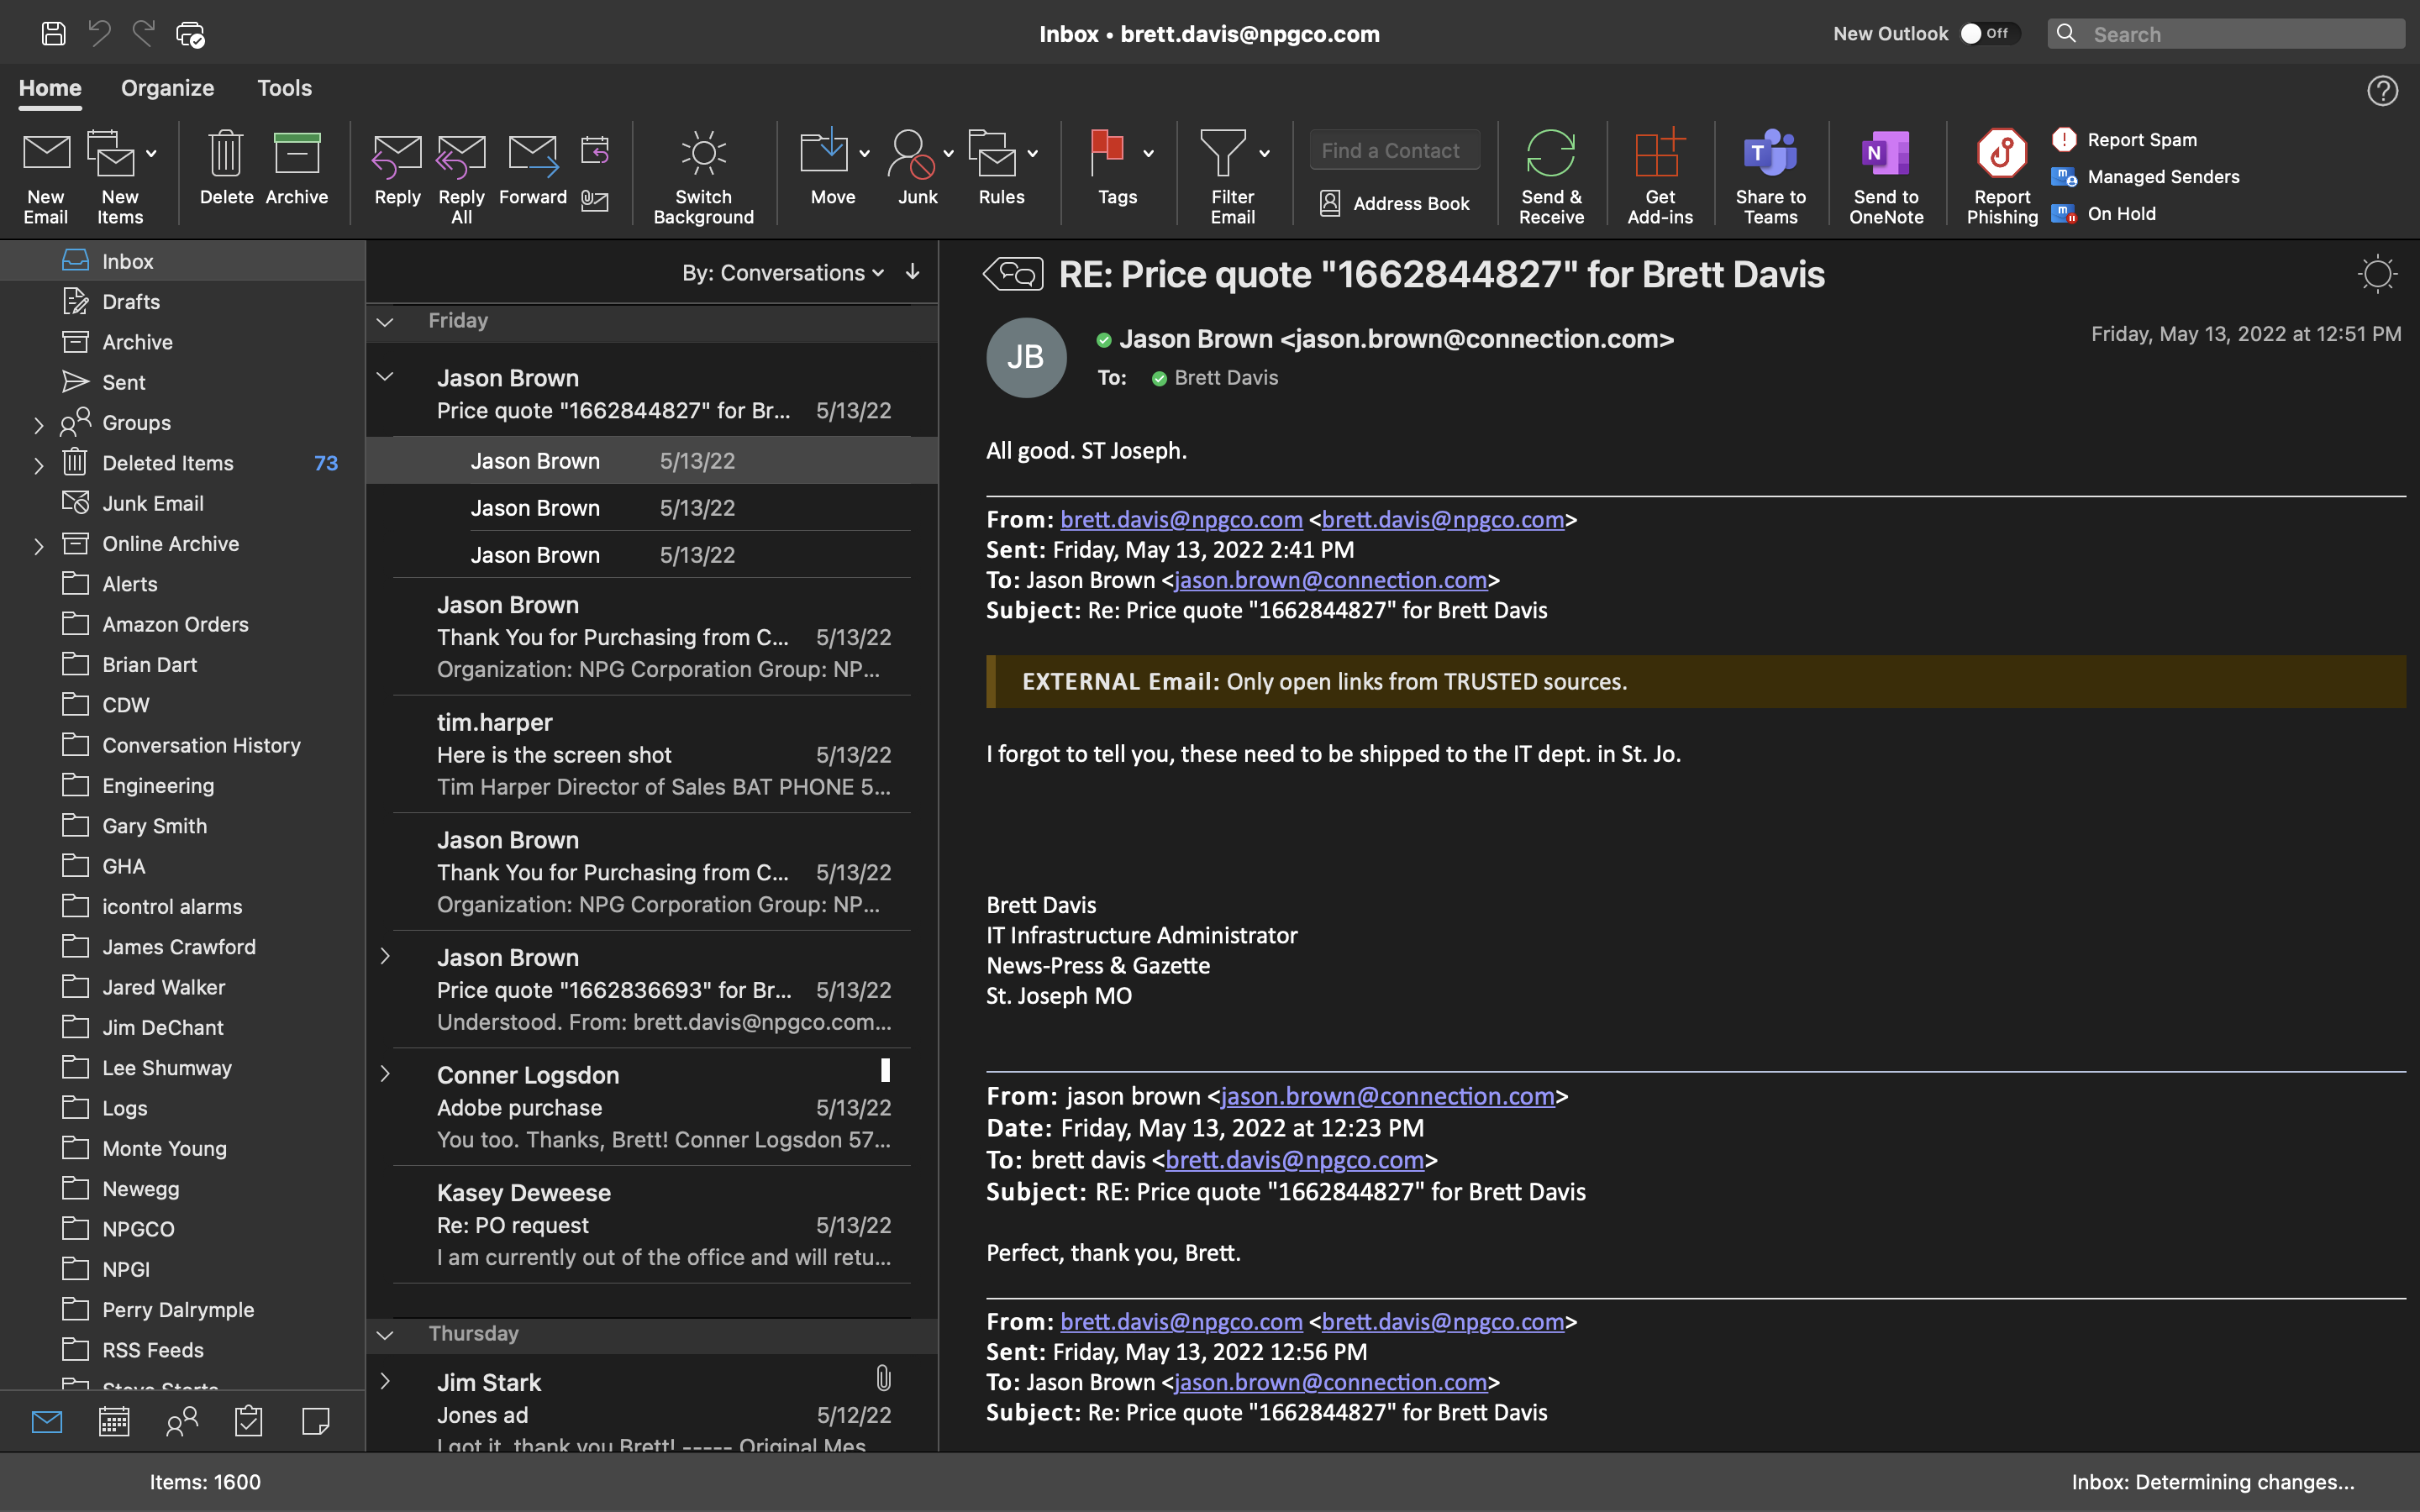
Task: Open the Kasey Deweese PO request email
Action: click(652, 1224)
